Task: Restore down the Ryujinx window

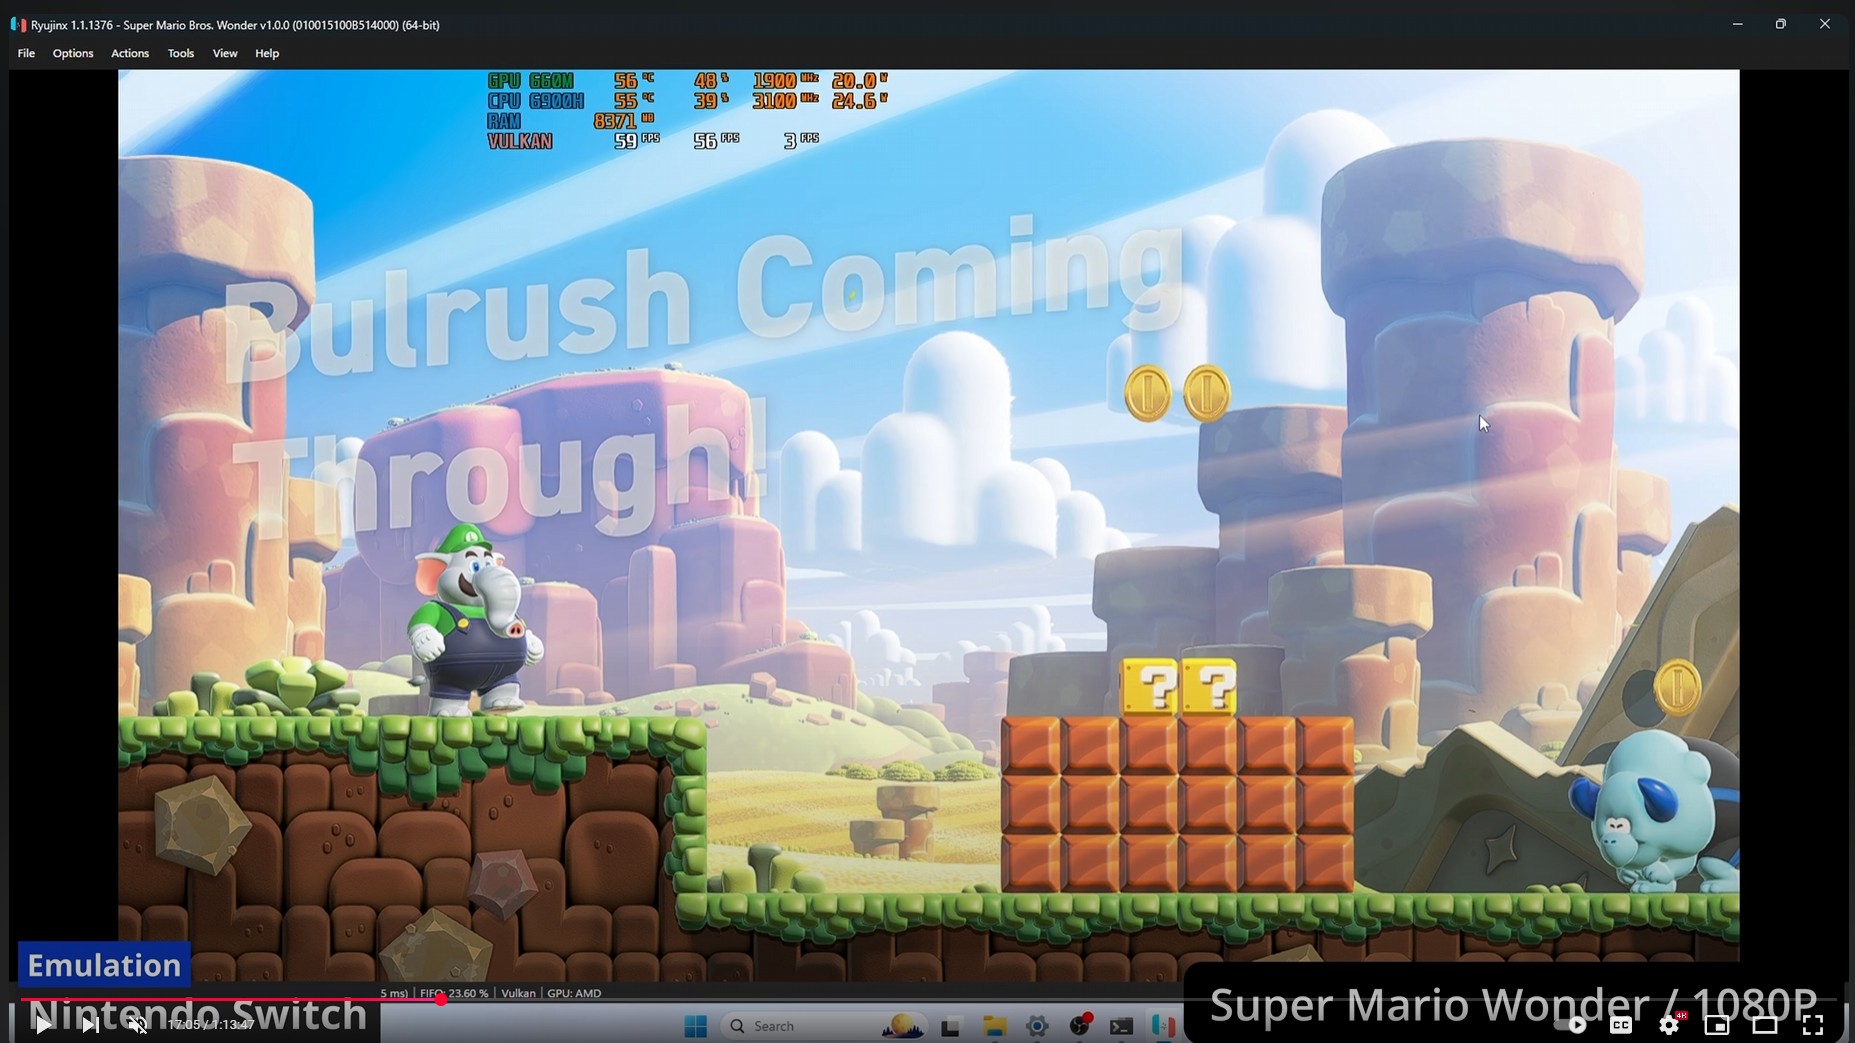Action: pos(1781,24)
